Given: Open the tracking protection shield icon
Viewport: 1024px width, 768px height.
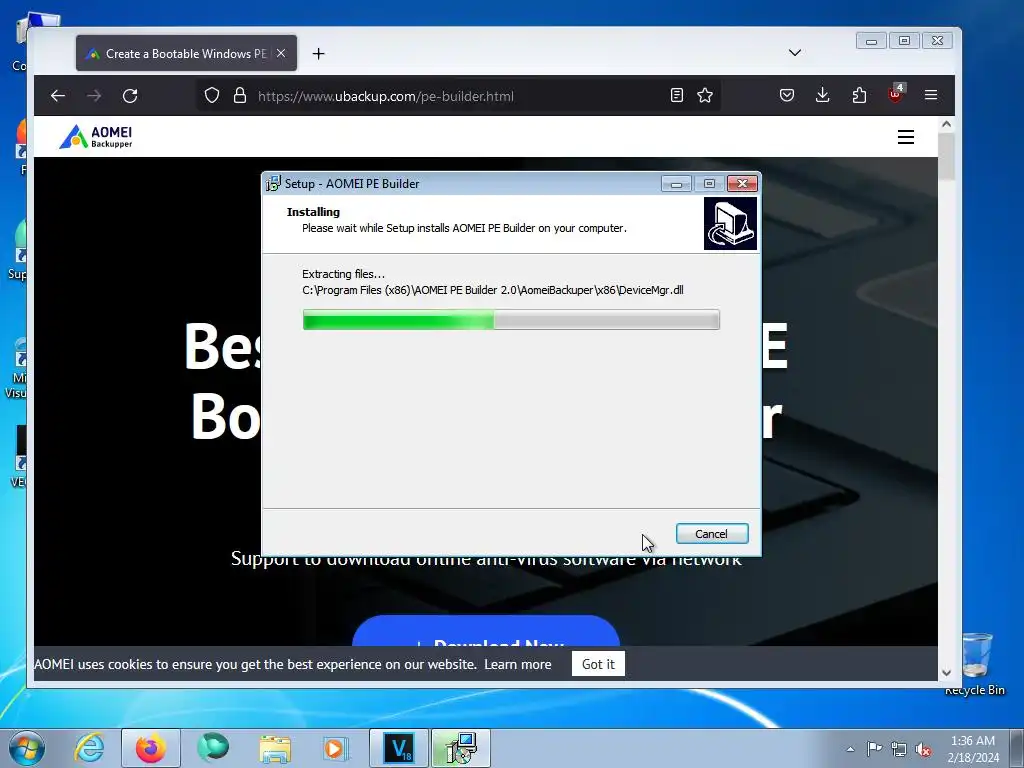Looking at the screenshot, I should (x=212, y=95).
